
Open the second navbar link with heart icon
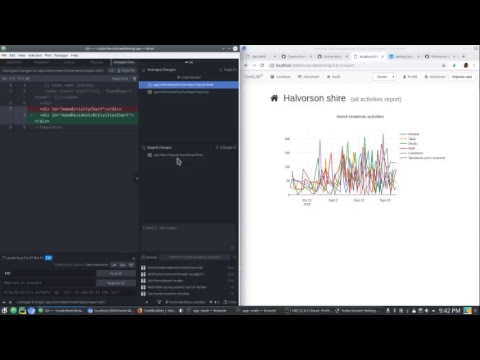click(x=309, y=77)
